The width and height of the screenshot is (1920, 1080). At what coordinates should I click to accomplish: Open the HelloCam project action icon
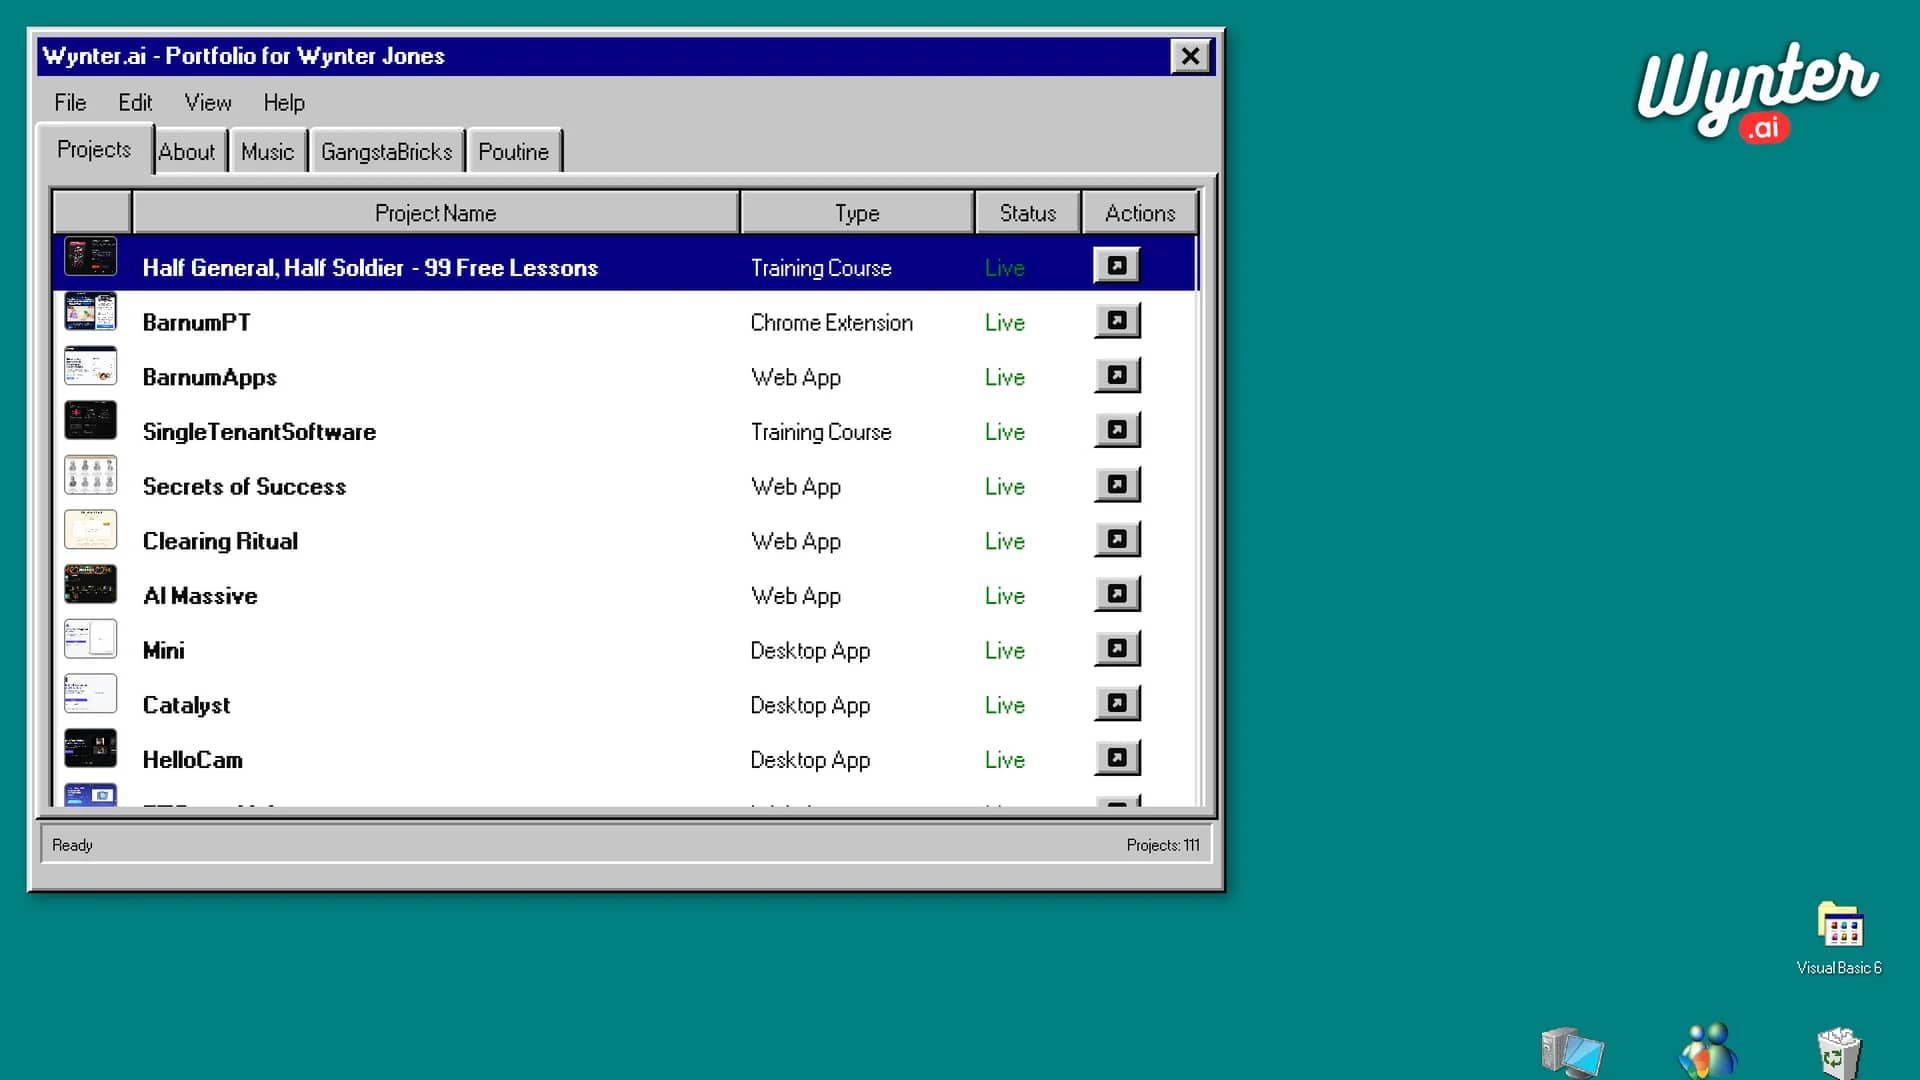pyautogui.click(x=1117, y=758)
